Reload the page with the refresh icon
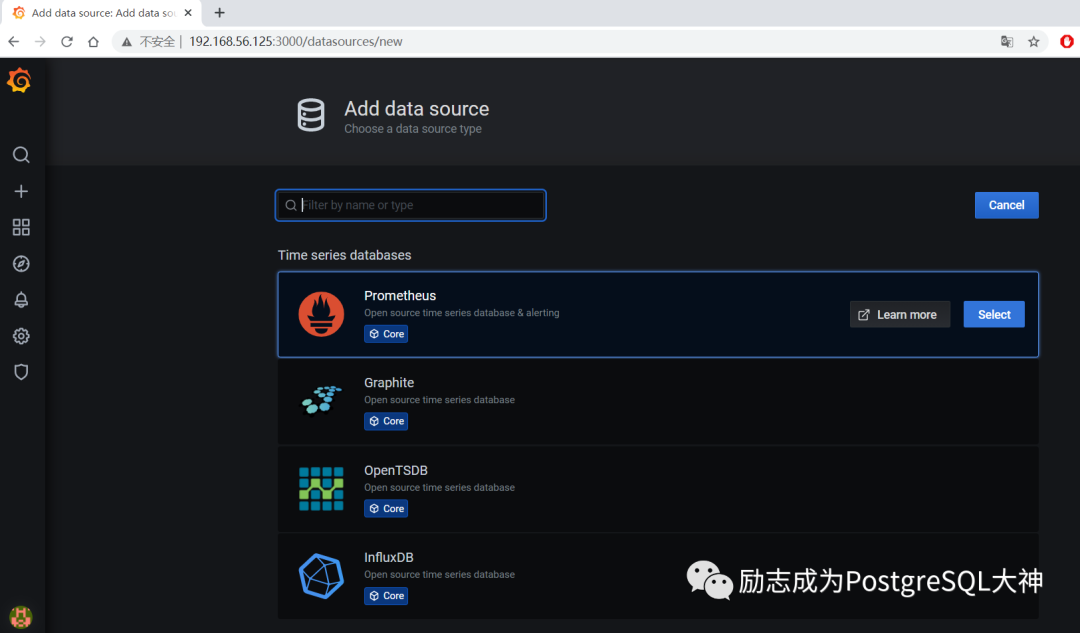The width and height of the screenshot is (1080, 633). click(67, 41)
